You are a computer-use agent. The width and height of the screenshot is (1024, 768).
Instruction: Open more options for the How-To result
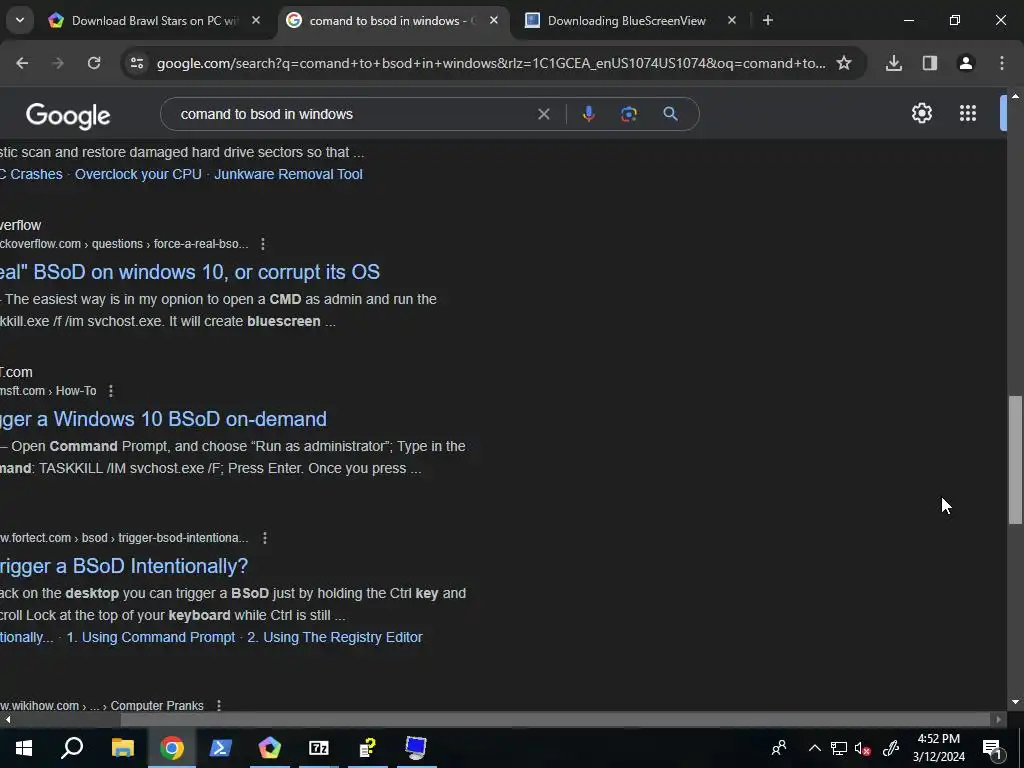coord(110,391)
